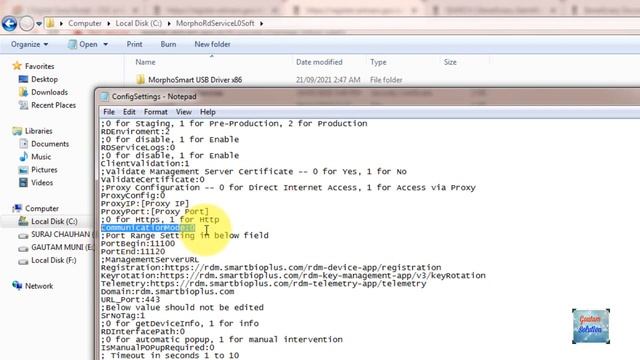The height and width of the screenshot is (360, 640).
Task: Click the RDEnviroment:2 line in Notepad
Action: coord(135,131)
